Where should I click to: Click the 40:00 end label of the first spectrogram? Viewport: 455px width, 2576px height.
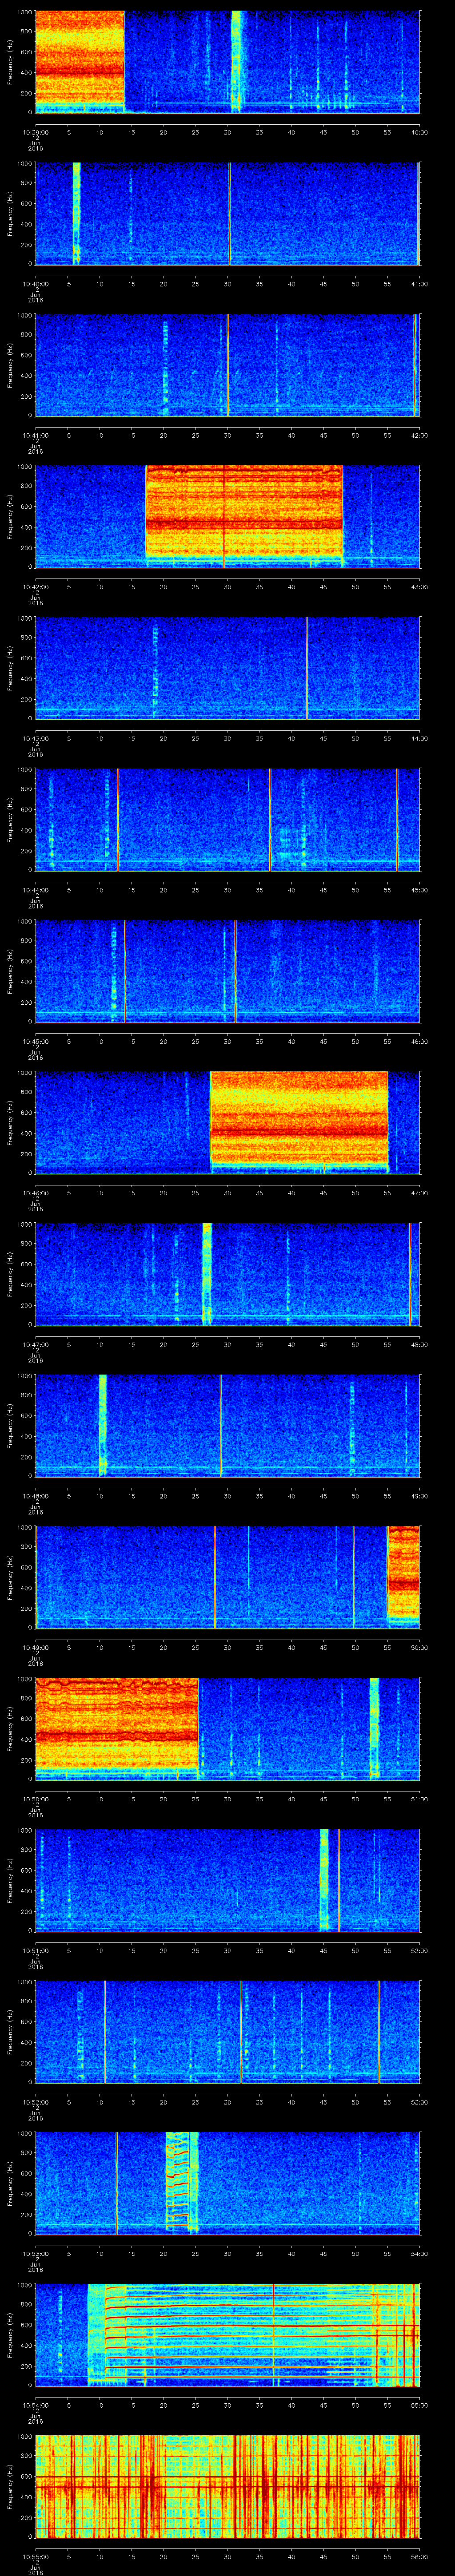click(x=419, y=133)
